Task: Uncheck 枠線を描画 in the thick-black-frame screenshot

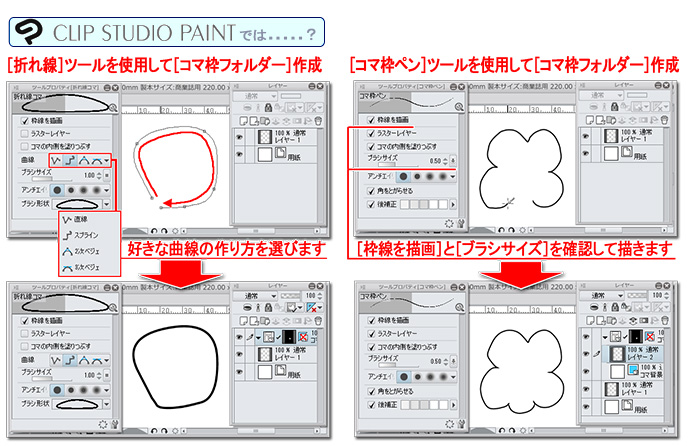Action: (25, 321)
